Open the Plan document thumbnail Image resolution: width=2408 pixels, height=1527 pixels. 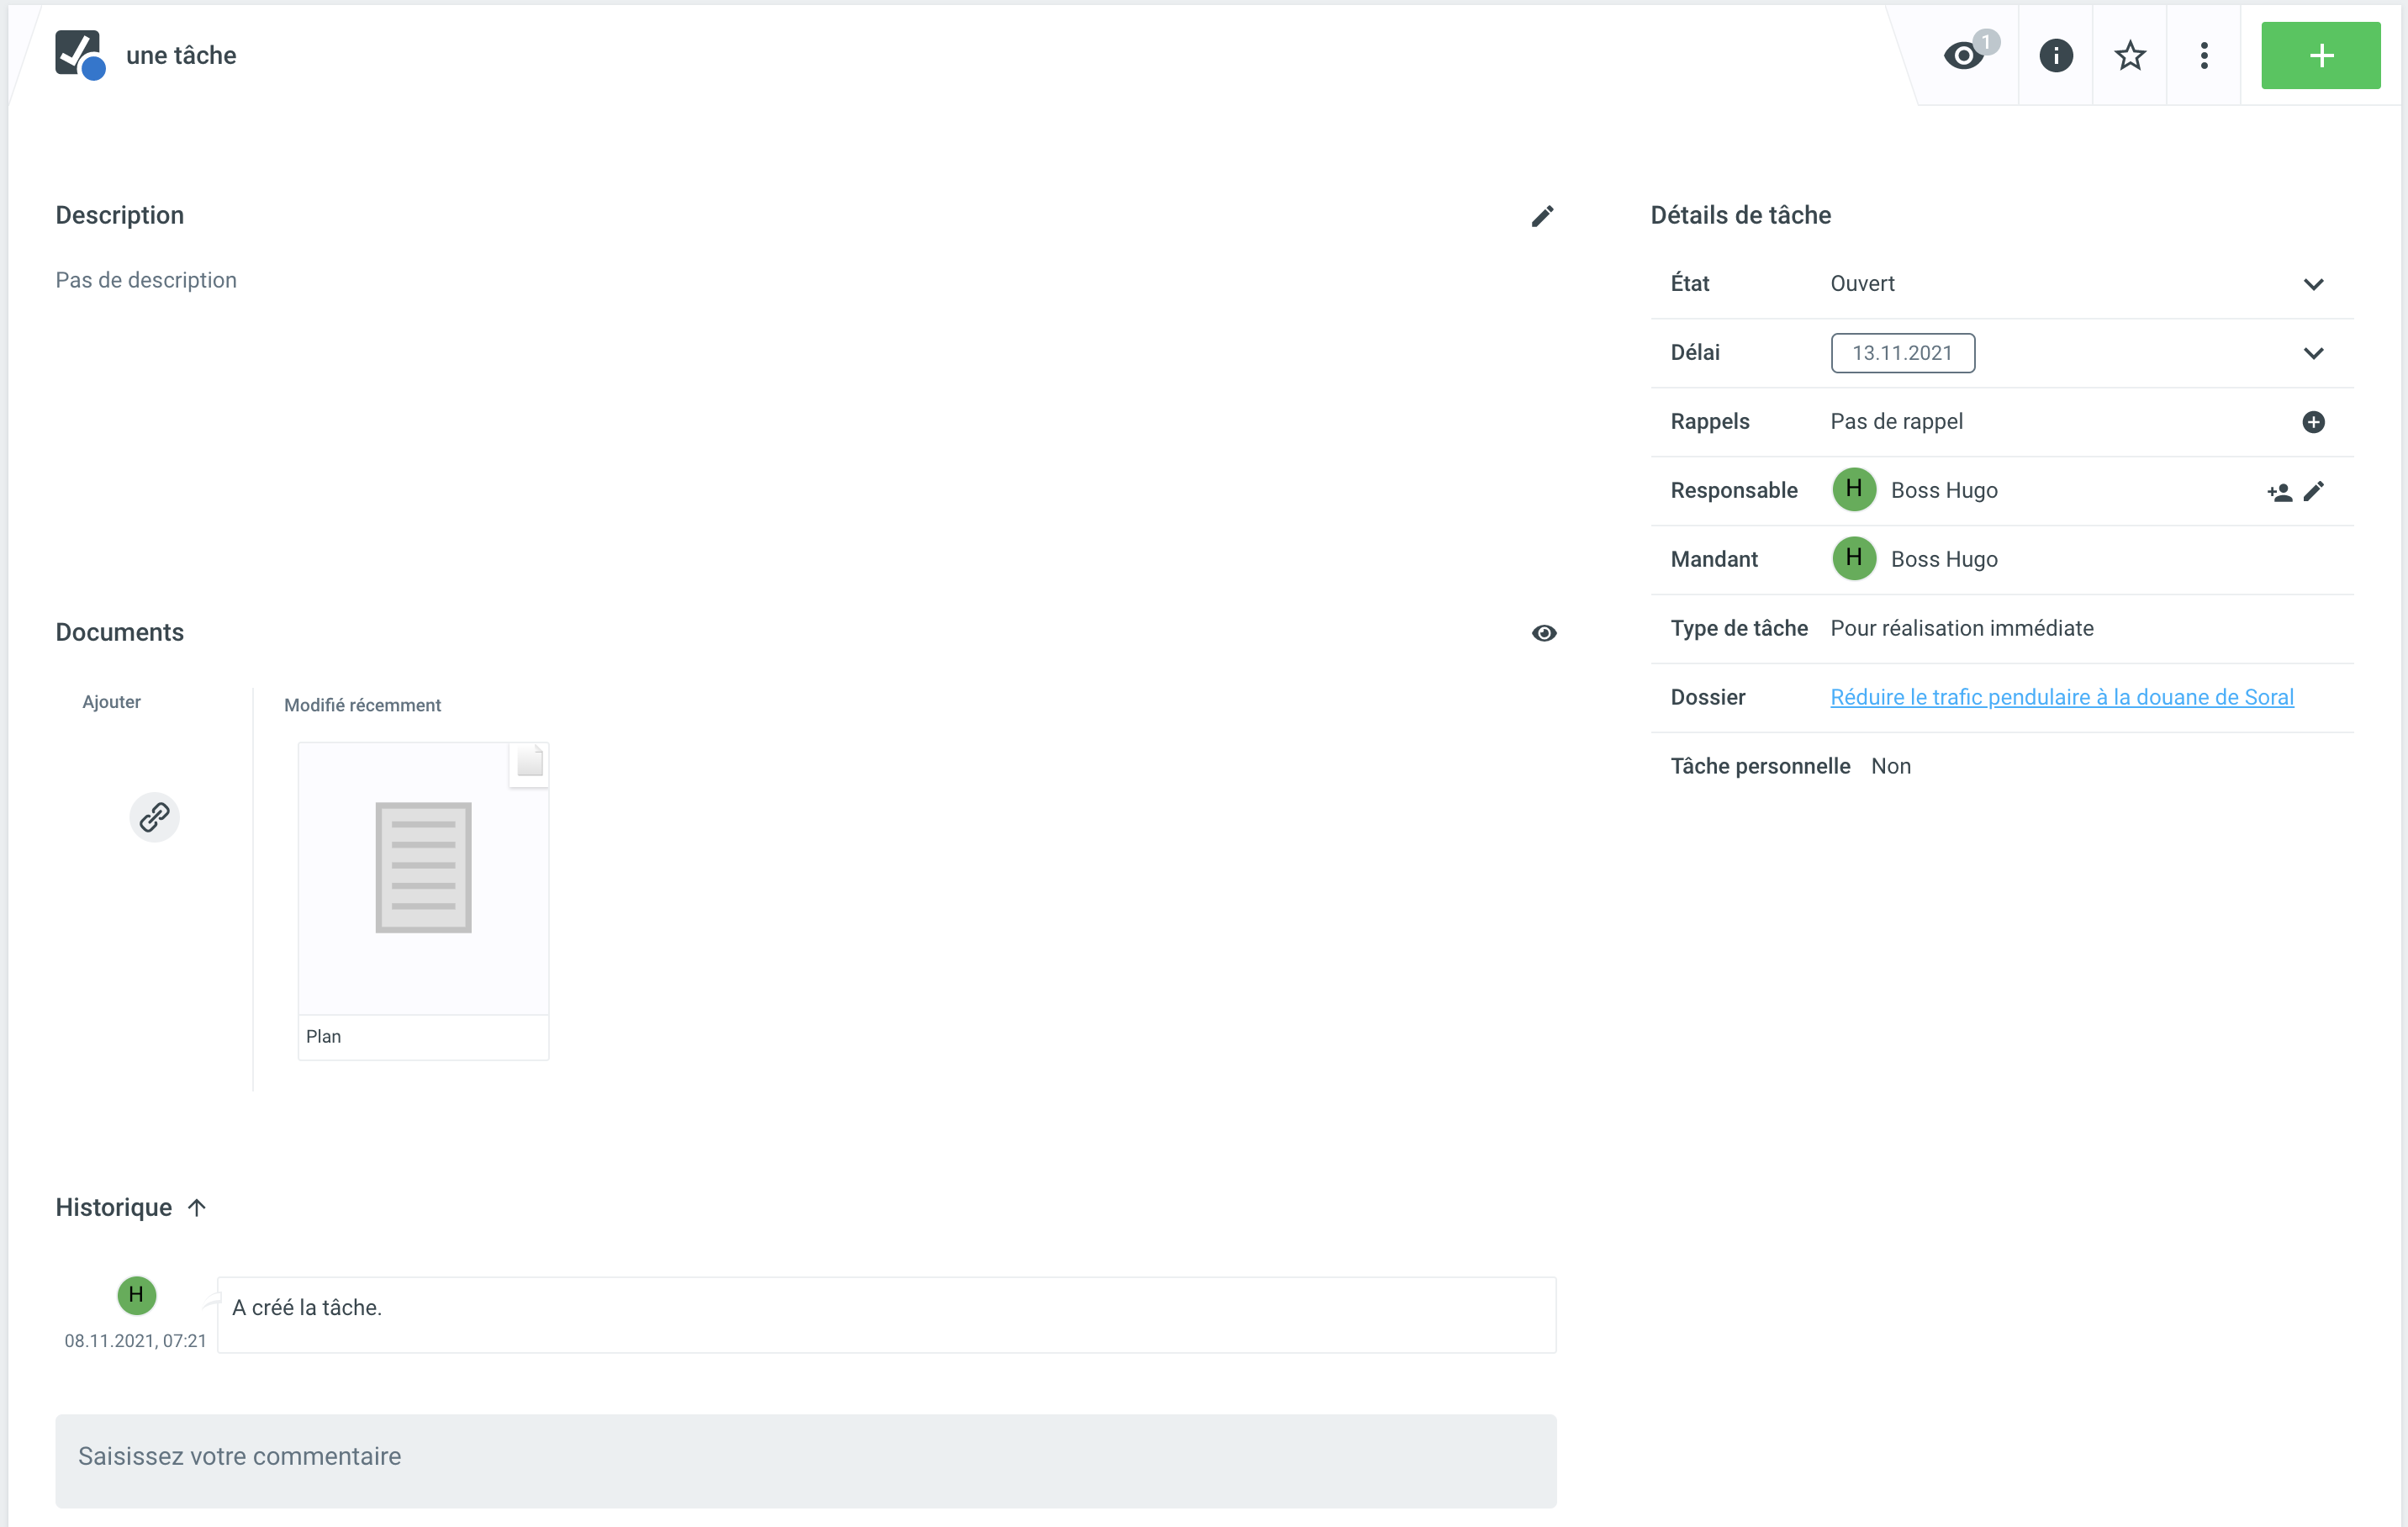423,878
